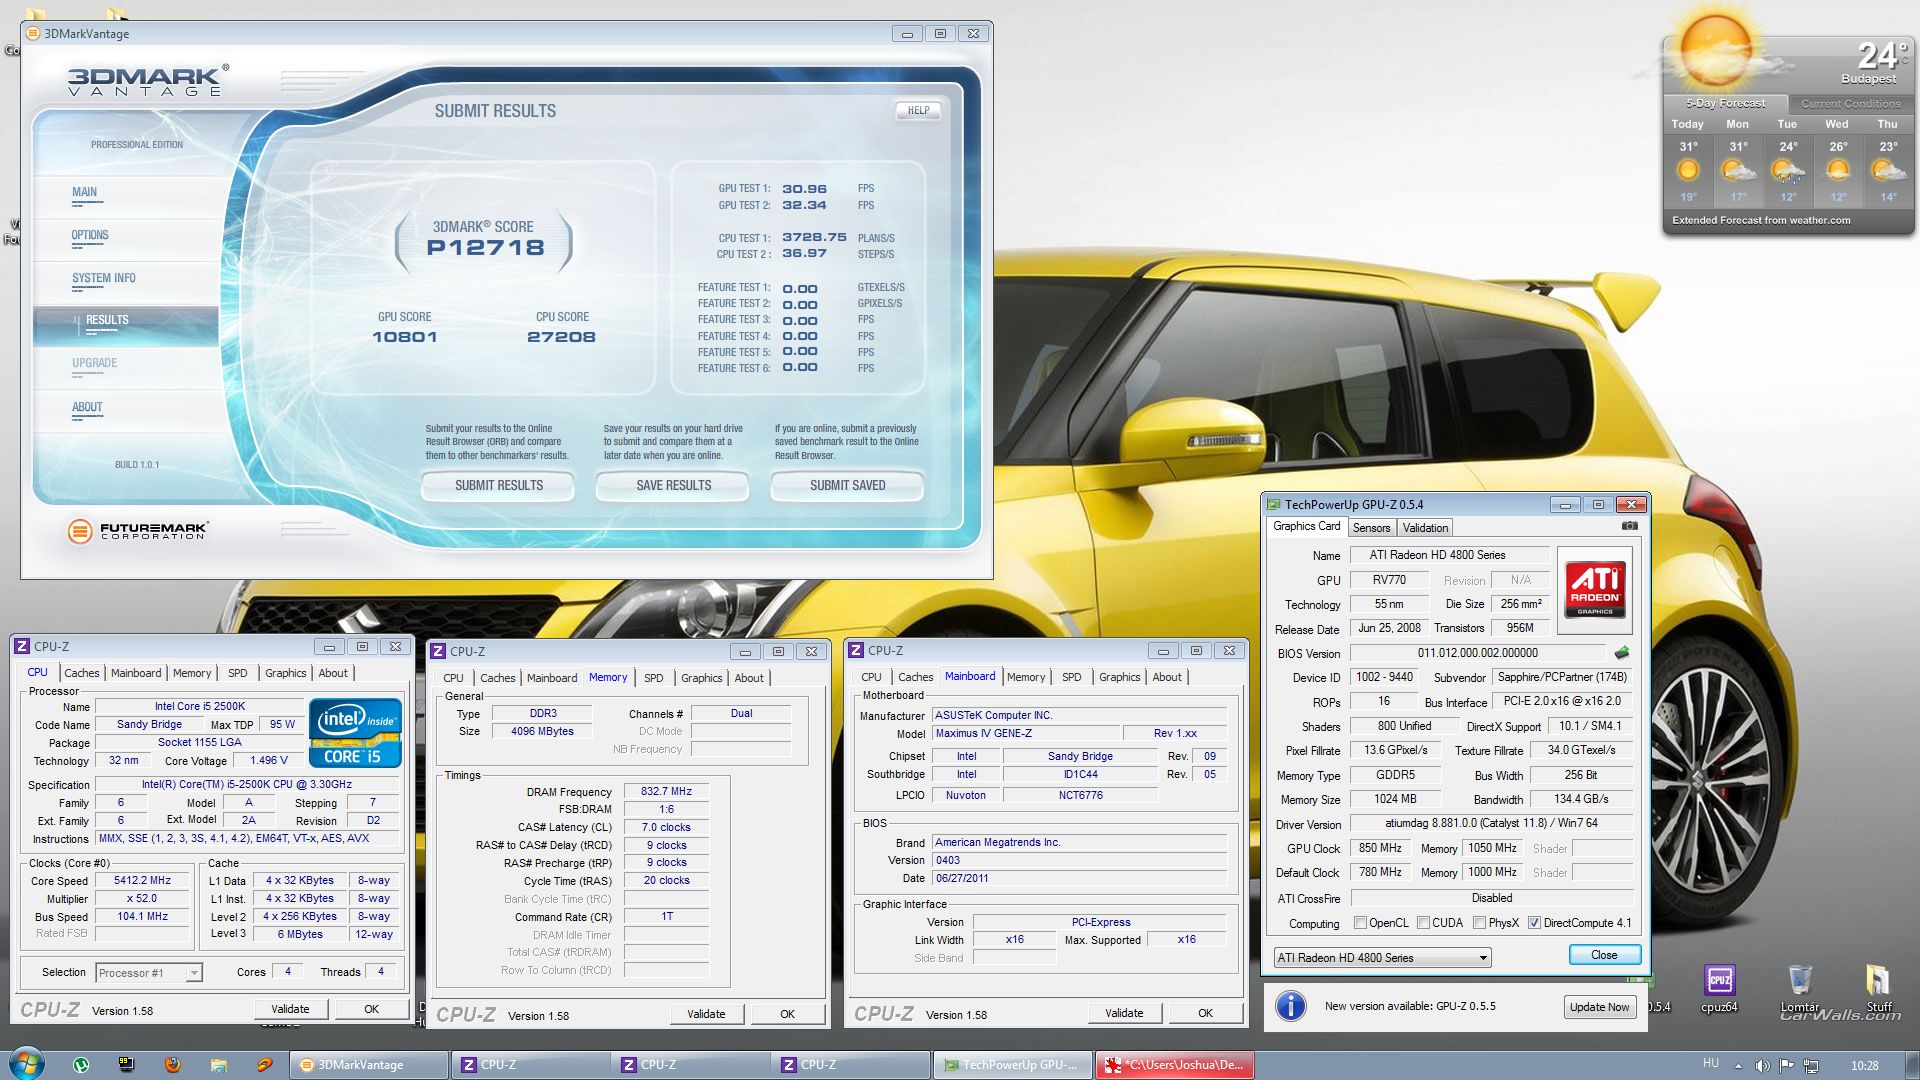1920x1080 pixels.
Task: Click the SUBMIT RESULTS button
Action: [498, 486]
